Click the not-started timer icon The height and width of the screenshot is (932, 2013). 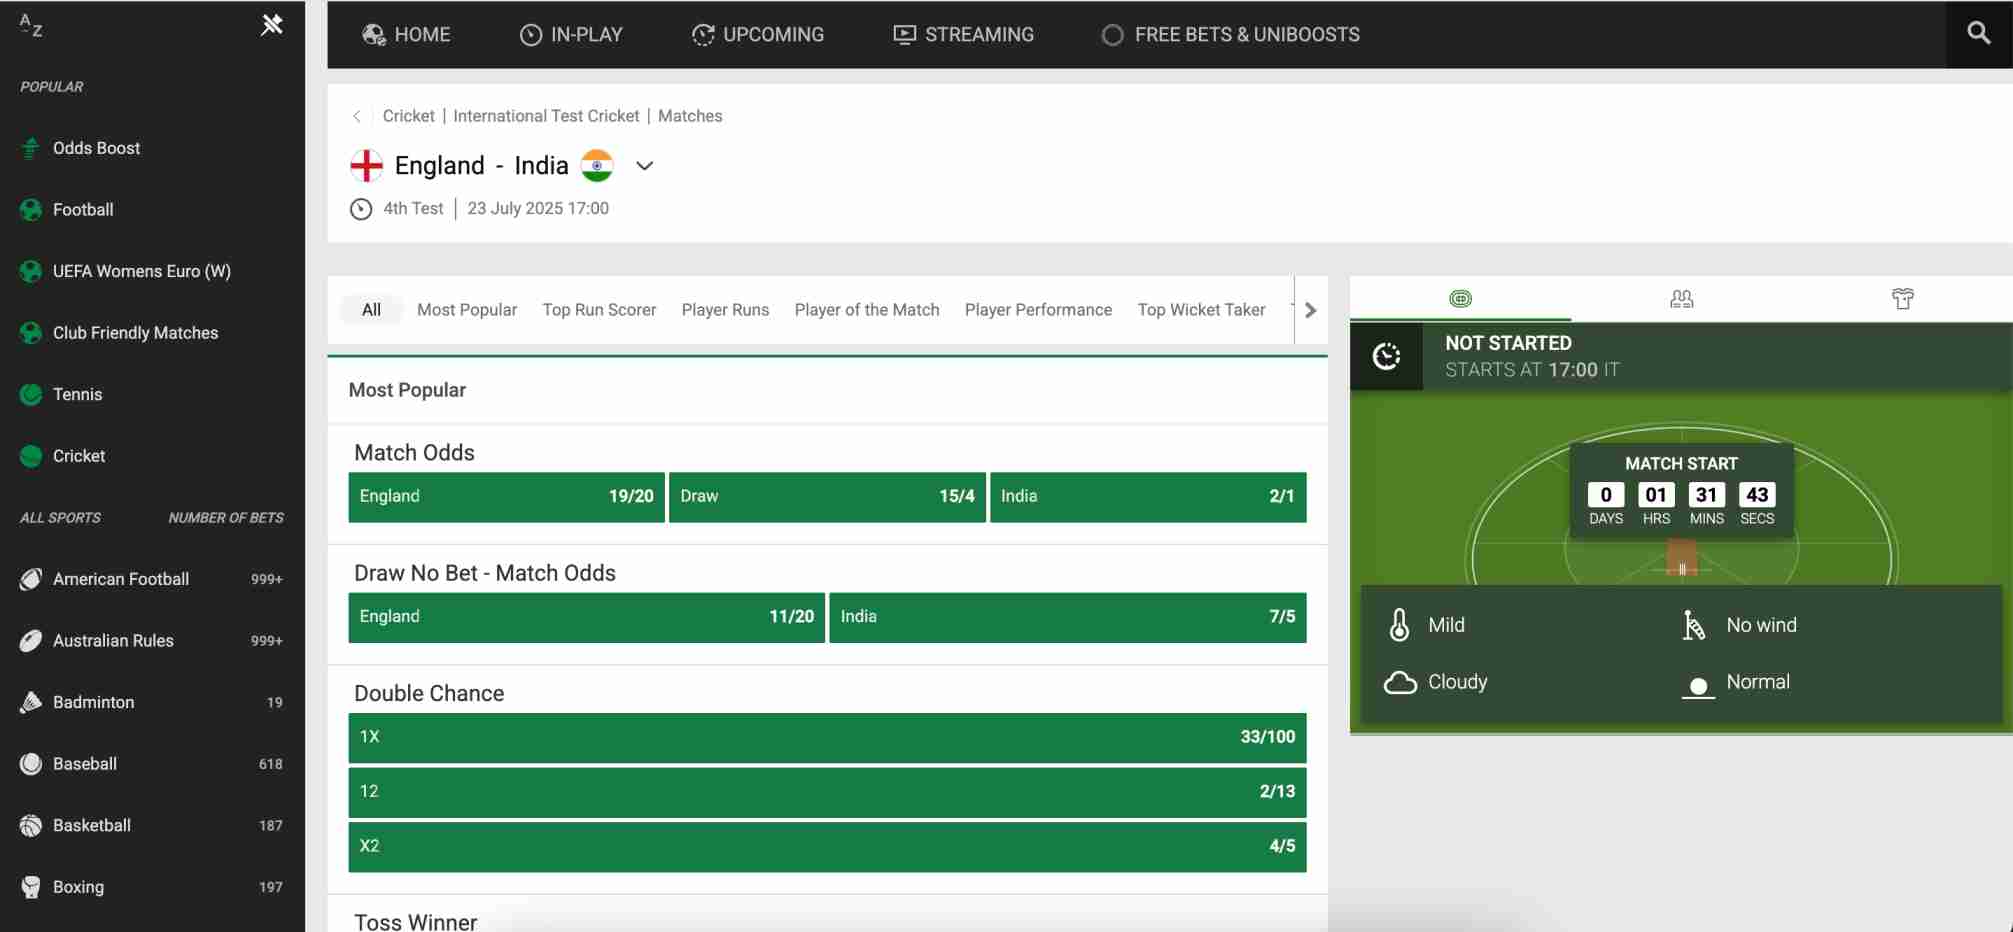[x=1386, y=356]
